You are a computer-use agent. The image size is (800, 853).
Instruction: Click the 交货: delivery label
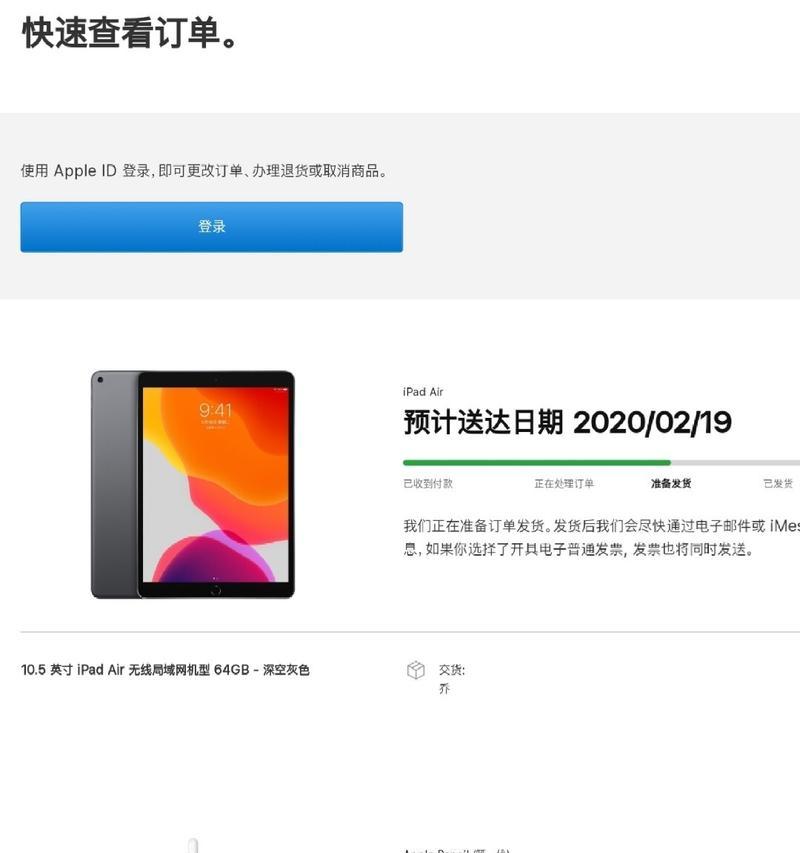(x=452, y=670)
